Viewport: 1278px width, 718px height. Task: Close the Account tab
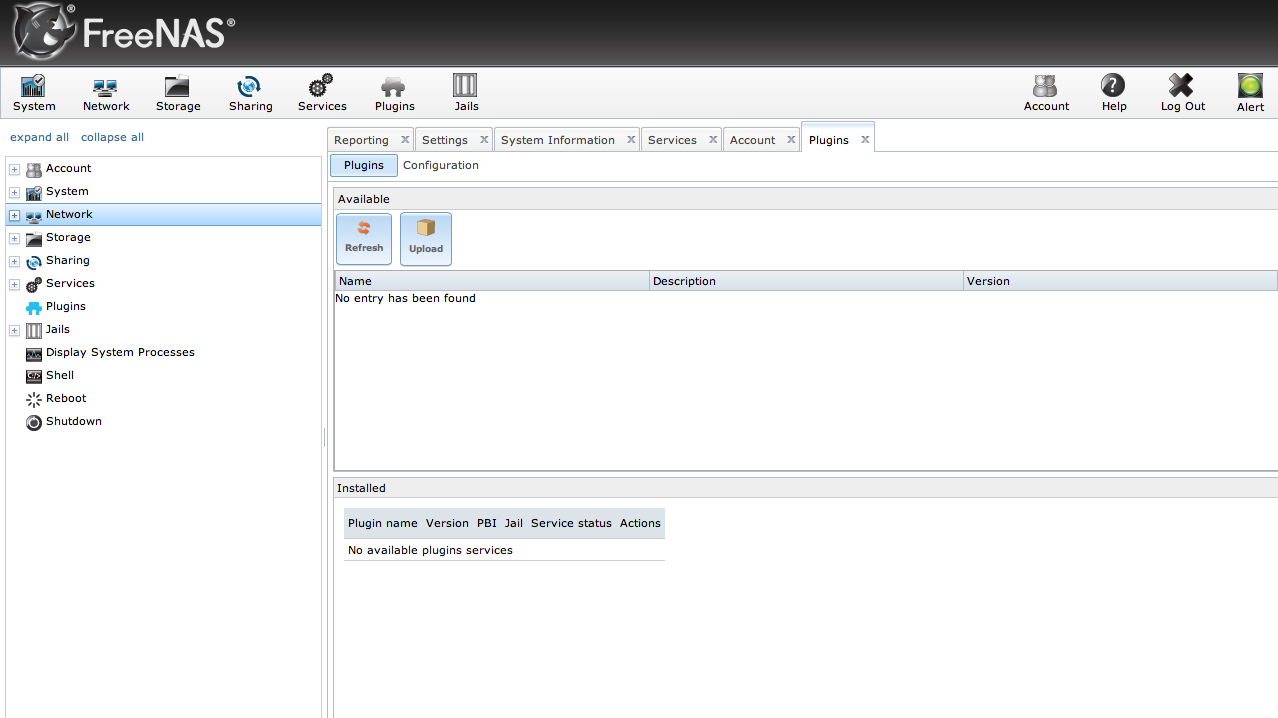point(792,140)
